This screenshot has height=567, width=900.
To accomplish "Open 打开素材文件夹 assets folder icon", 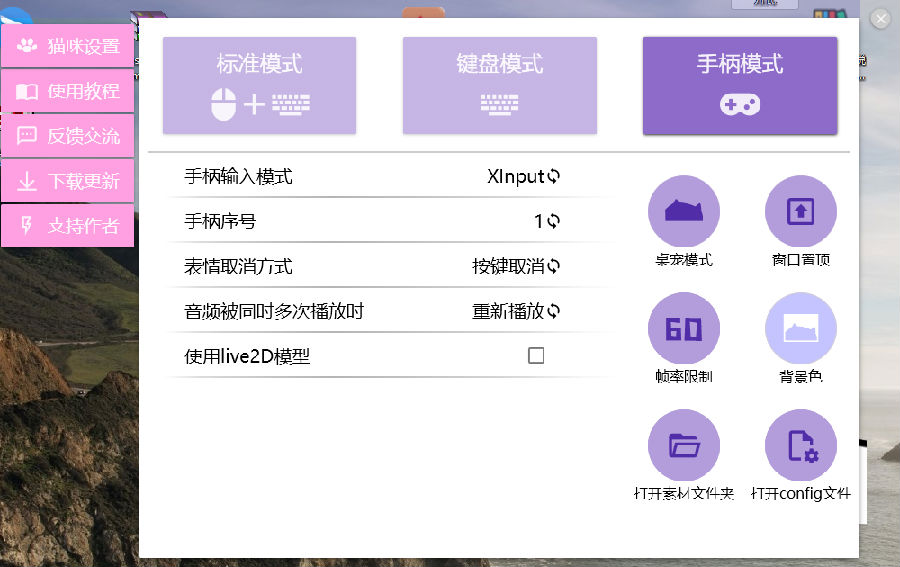I will (683, 446).
